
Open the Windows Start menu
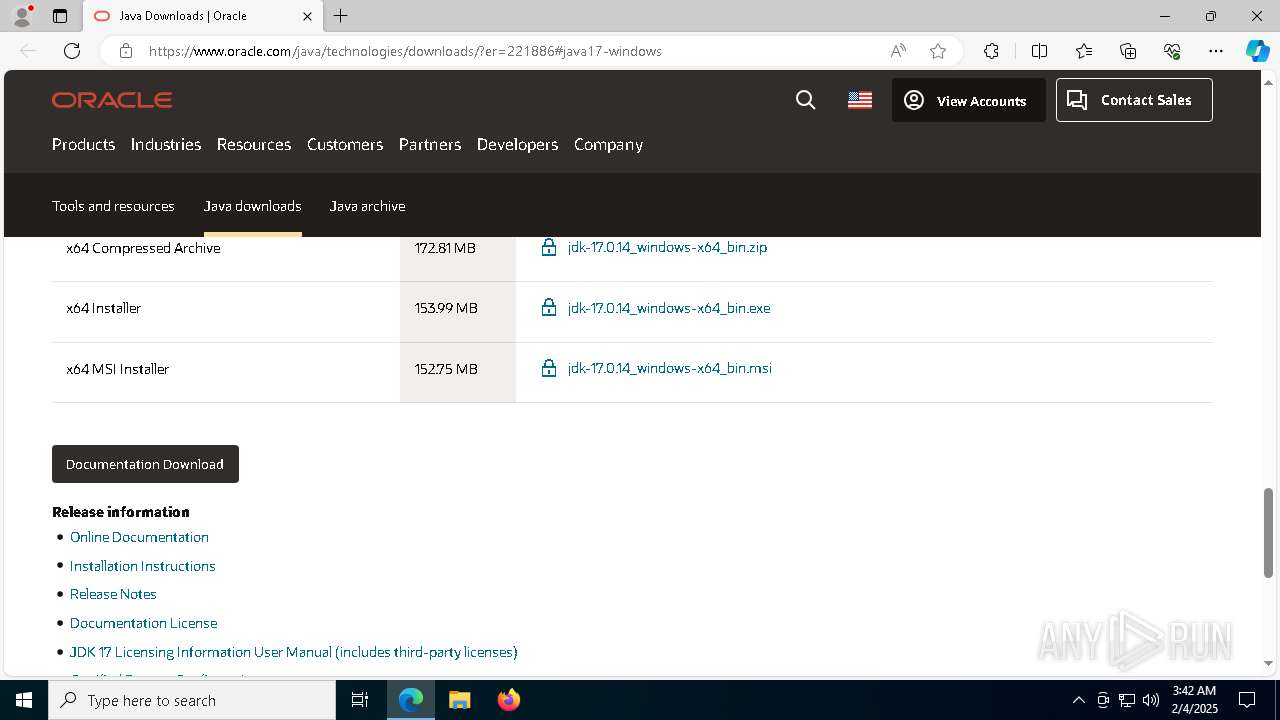click(24, 700)
